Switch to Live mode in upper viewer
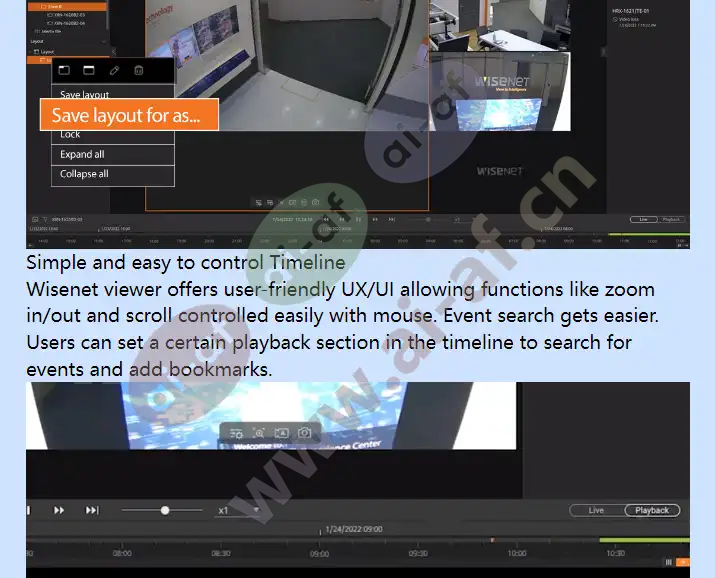This screenshot has height=578, width=715. point(643,219)
